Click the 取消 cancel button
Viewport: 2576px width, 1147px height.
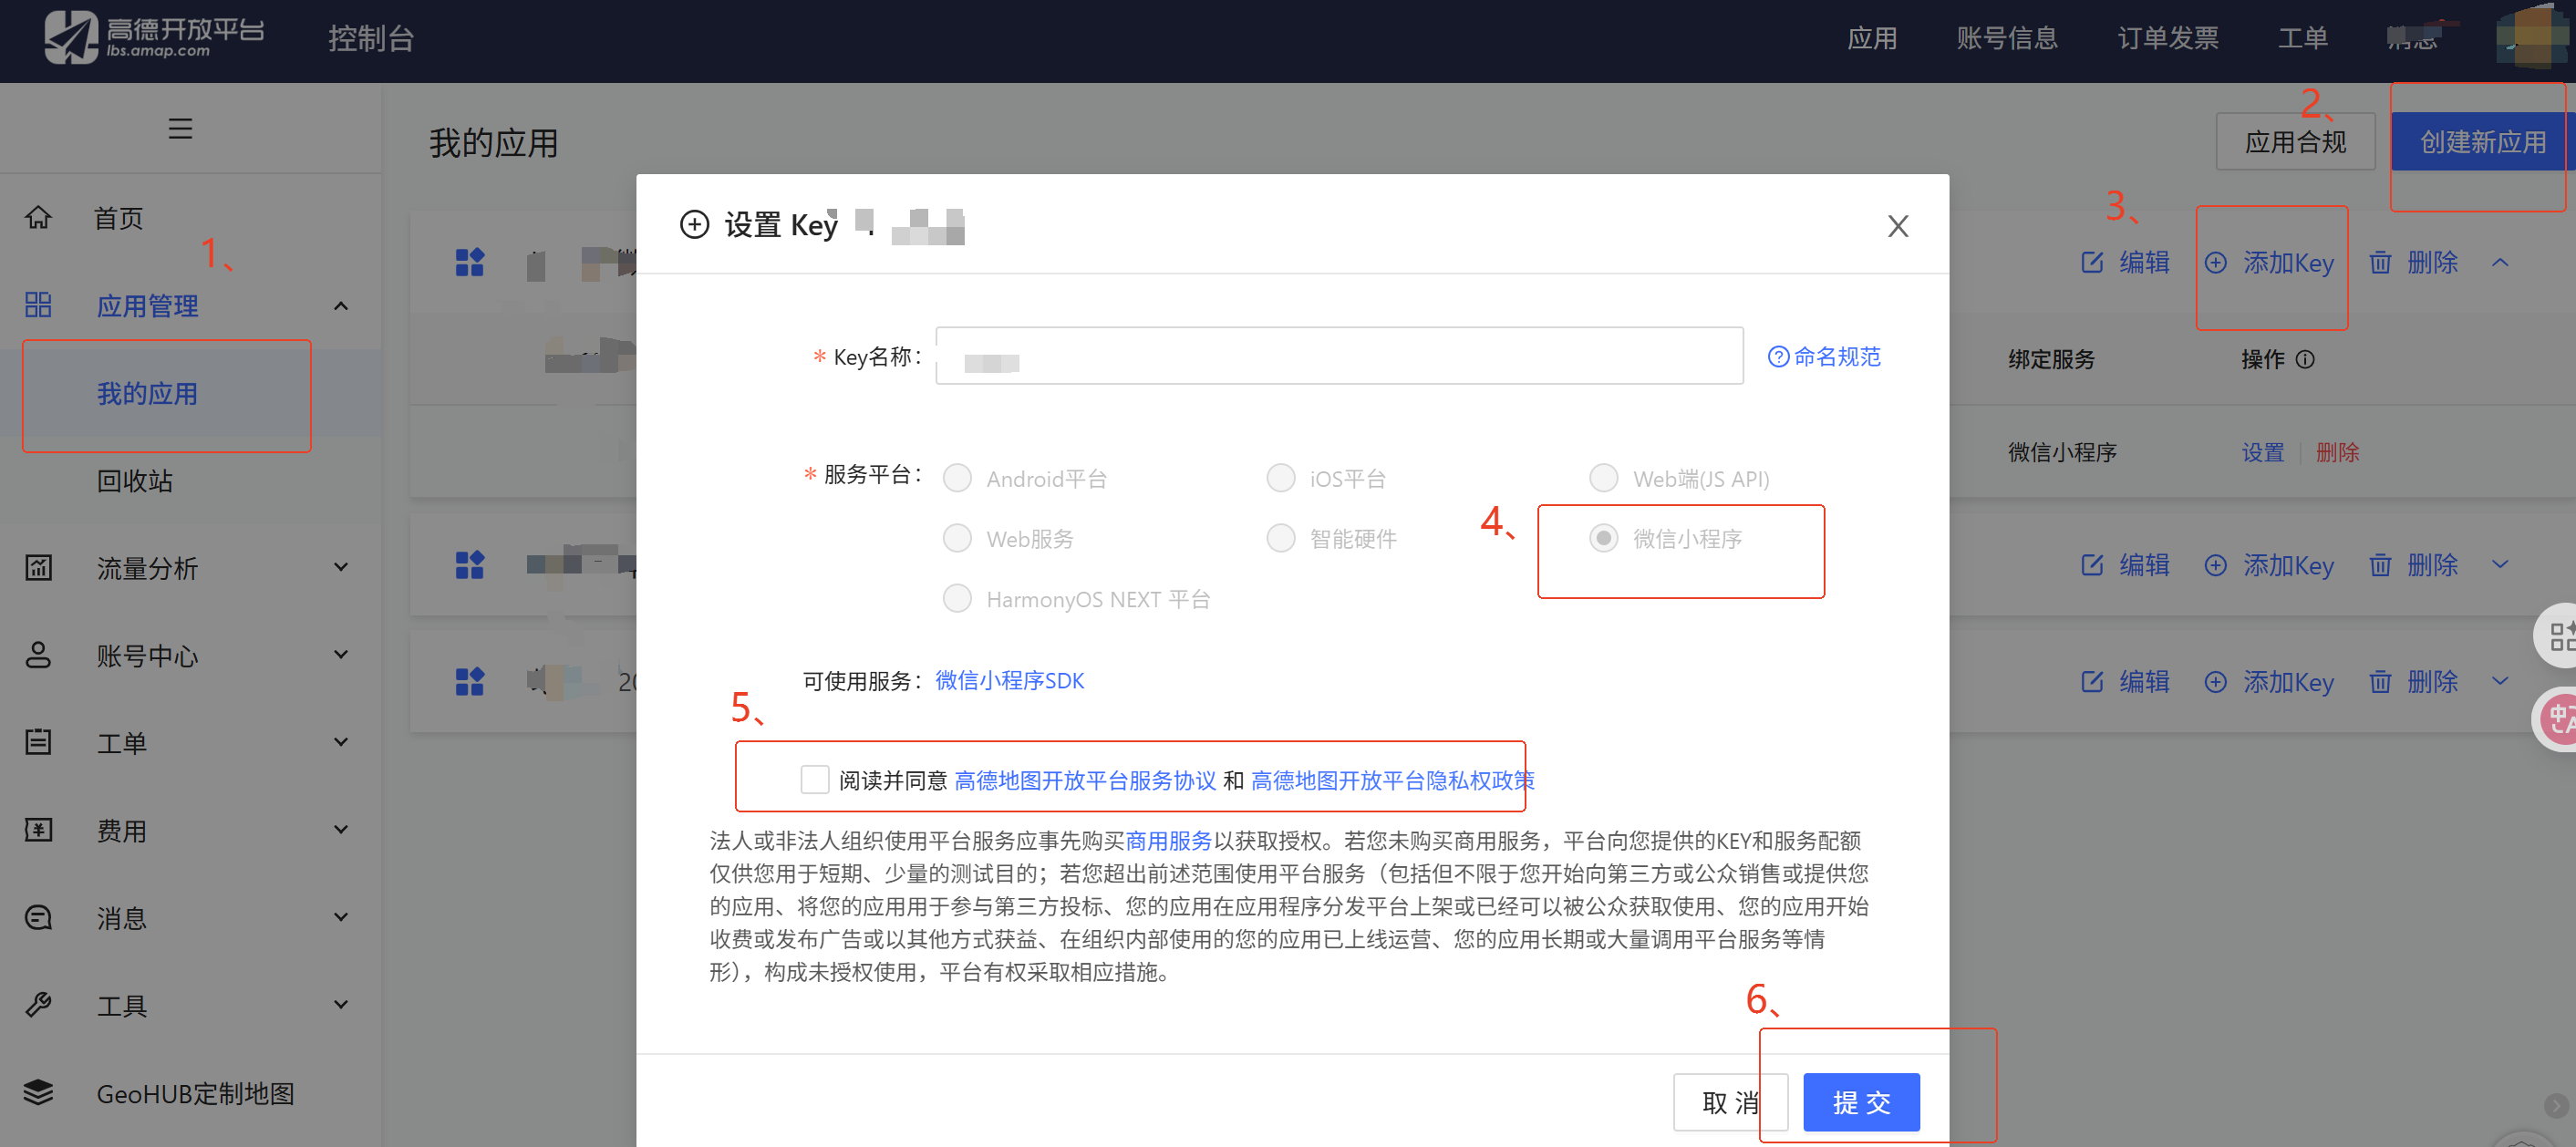(x=1731, y=1102)
